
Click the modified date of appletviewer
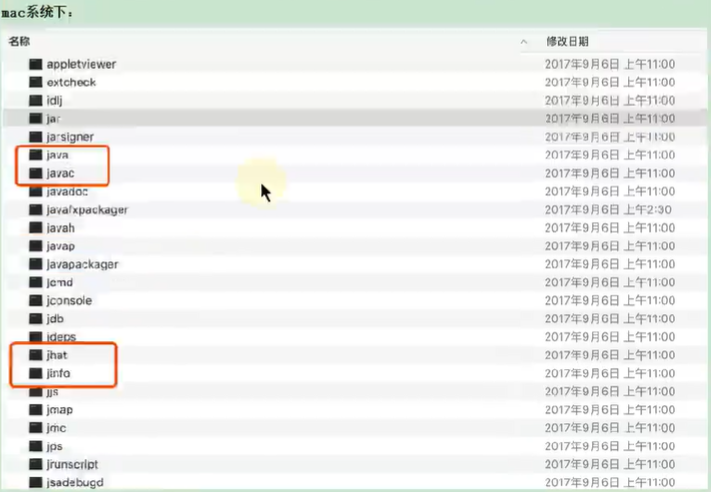610,64
